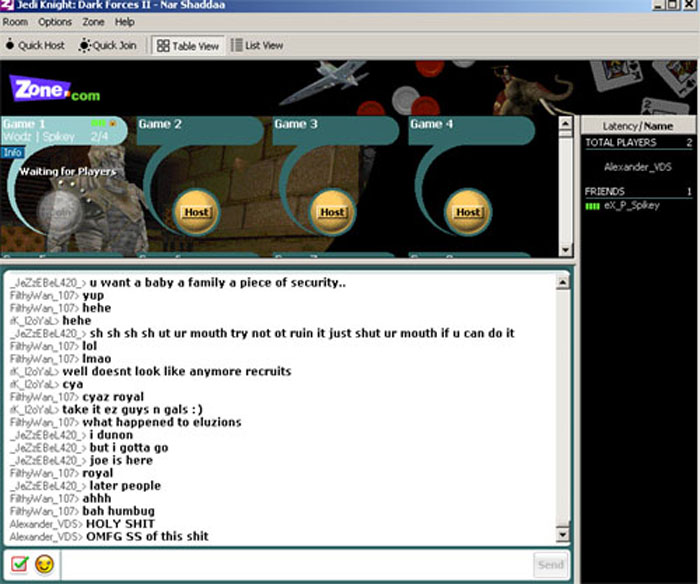Screen dimensions: 700x584
Task: Select friend eX_P_Spikey in the list
Action: (x=632, y=205)
